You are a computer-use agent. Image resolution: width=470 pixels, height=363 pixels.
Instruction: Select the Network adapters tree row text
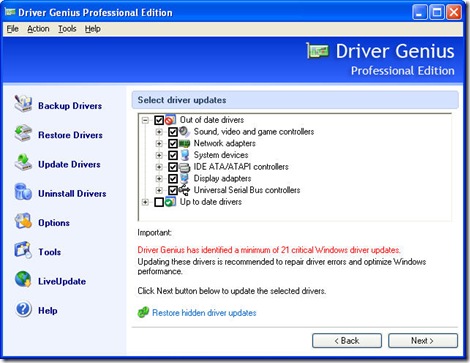[x=224, y=143]
